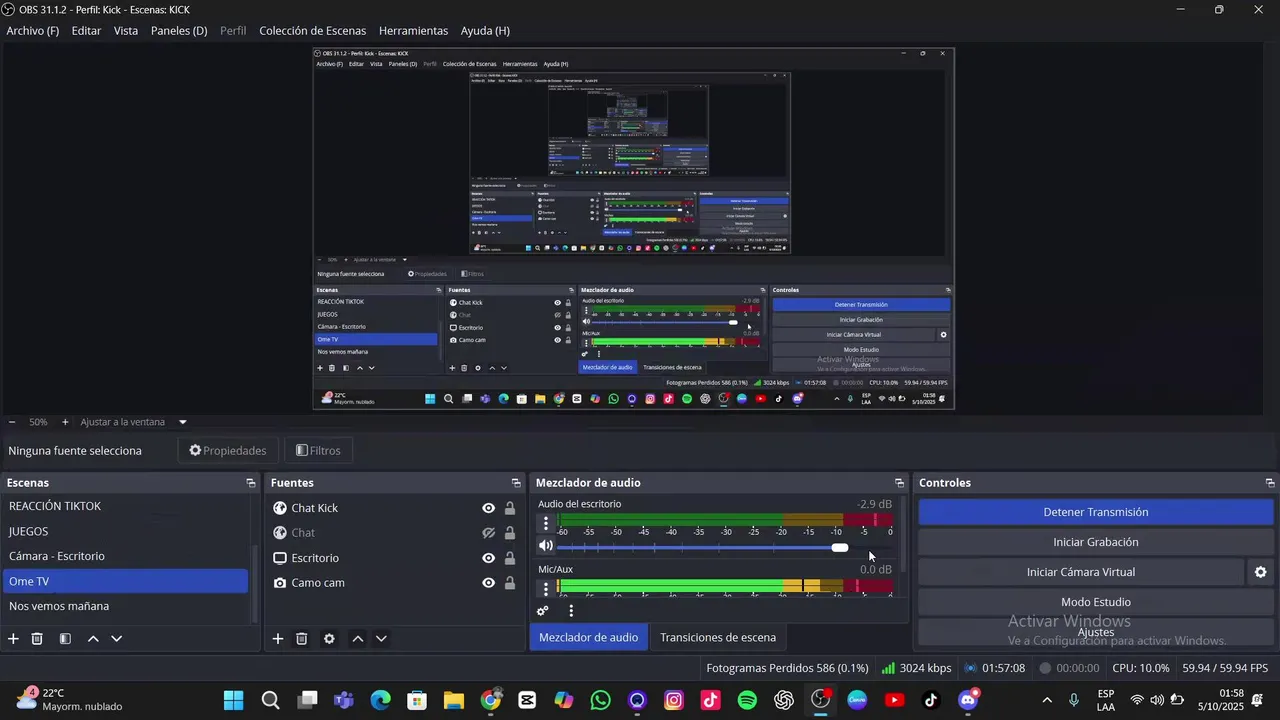Show hidden system tray icons chevron

(1047, 700)
